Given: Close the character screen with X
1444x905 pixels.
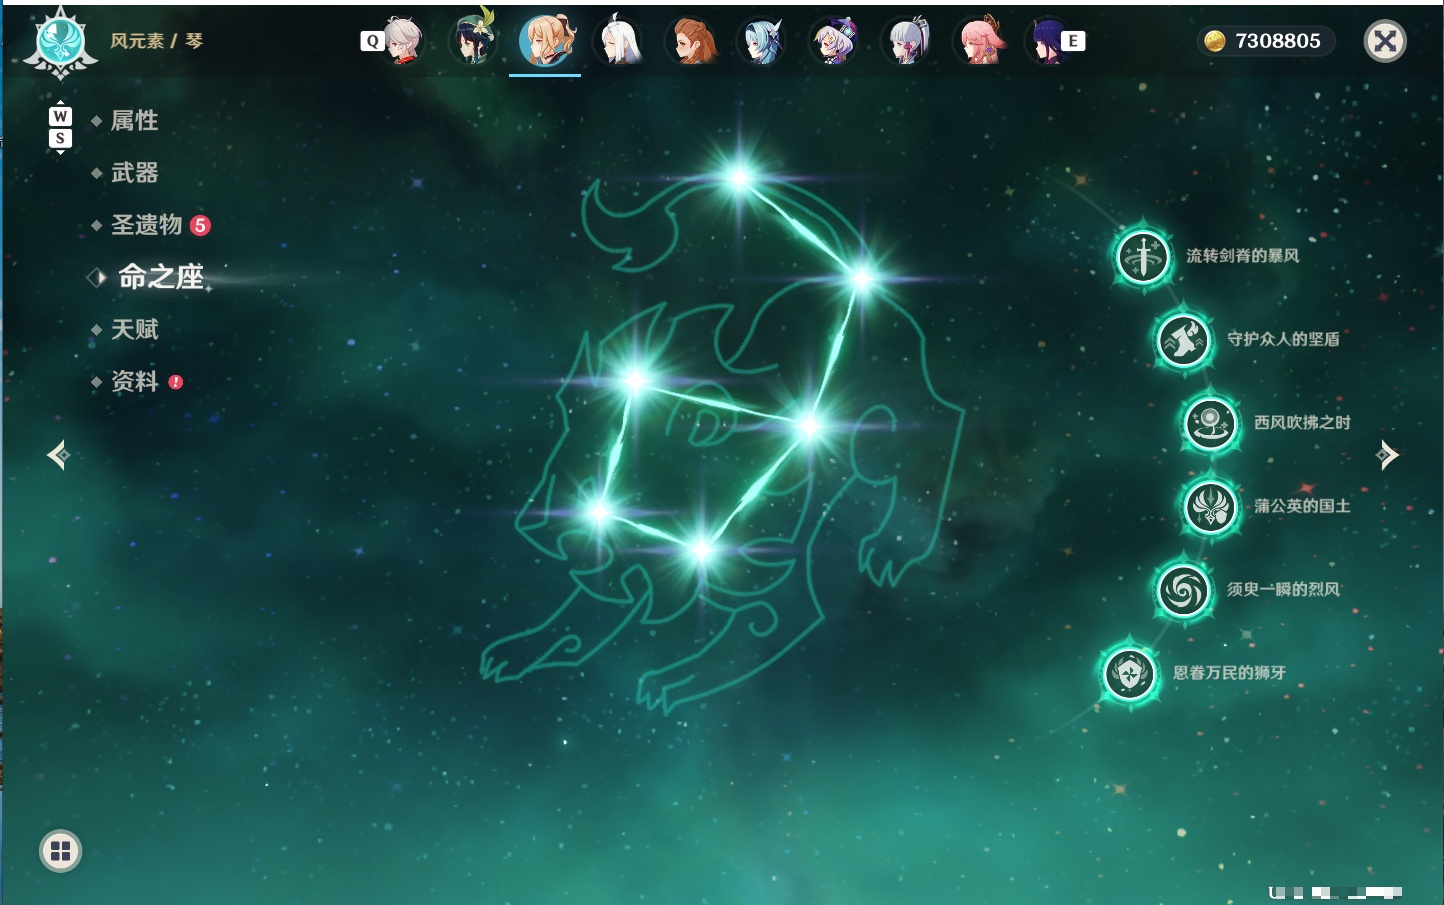Looking at the screenshot, I should tap(1385, 41).
